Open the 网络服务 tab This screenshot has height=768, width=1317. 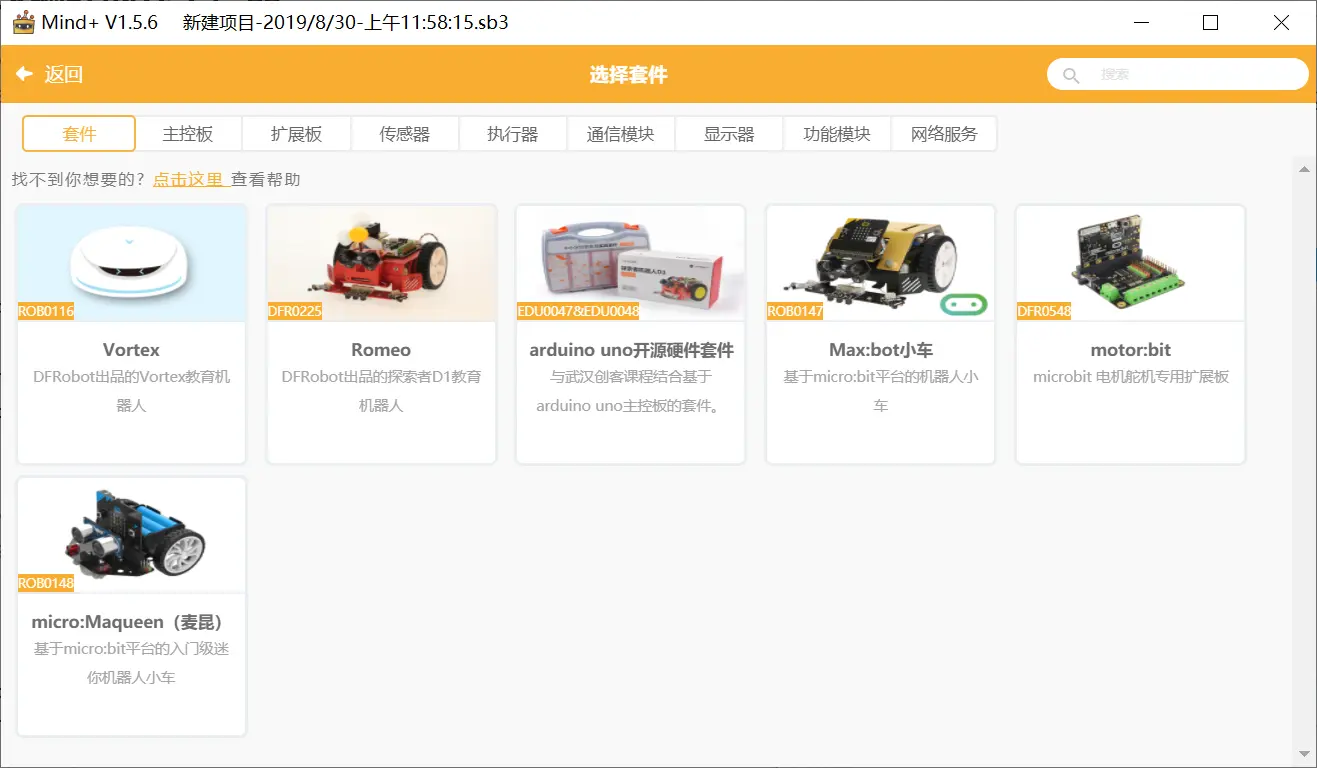click(944, 134)
